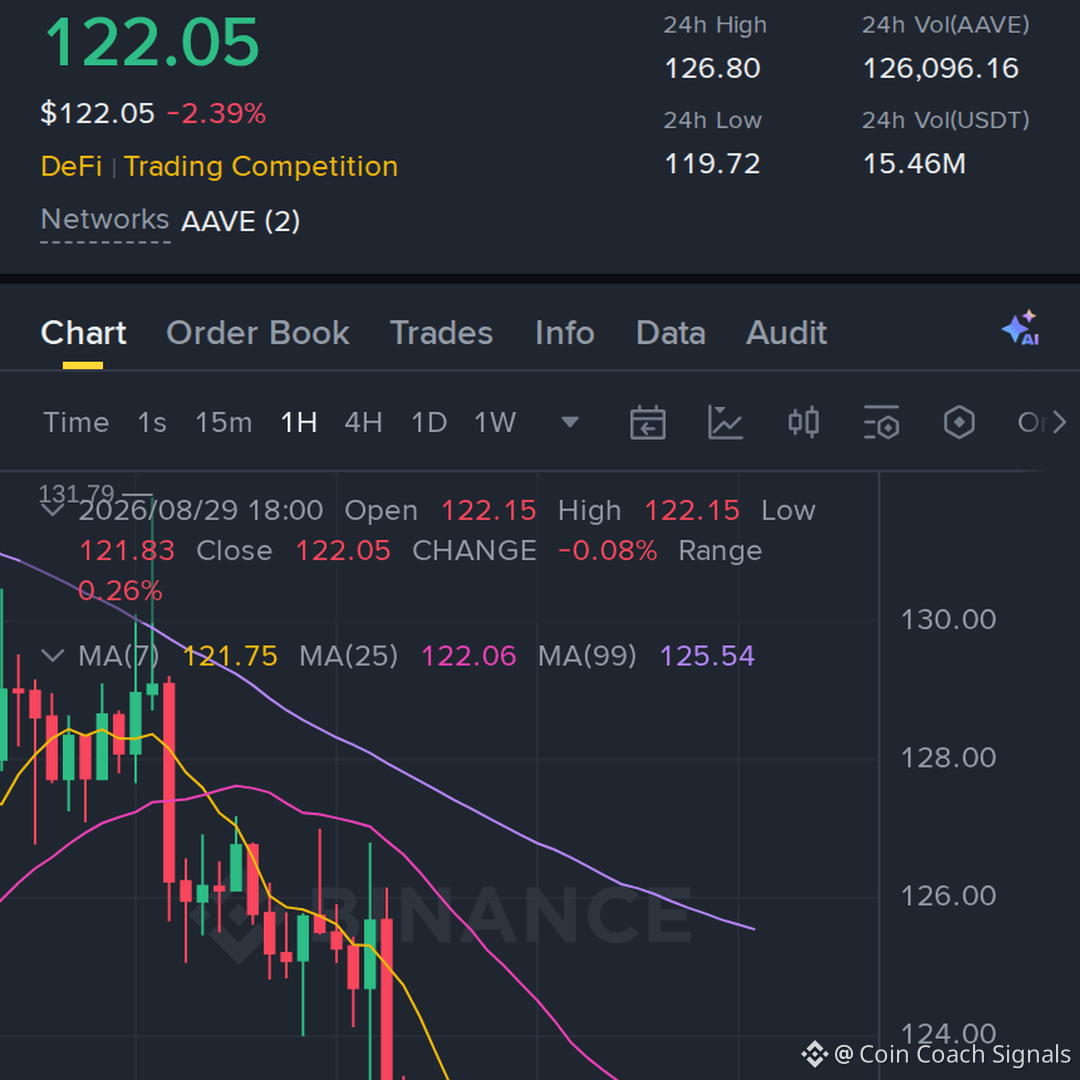Click the MA(7) value 121.75
Image resolution: width=1080 pixels, height=1080 pixels.
230,656
